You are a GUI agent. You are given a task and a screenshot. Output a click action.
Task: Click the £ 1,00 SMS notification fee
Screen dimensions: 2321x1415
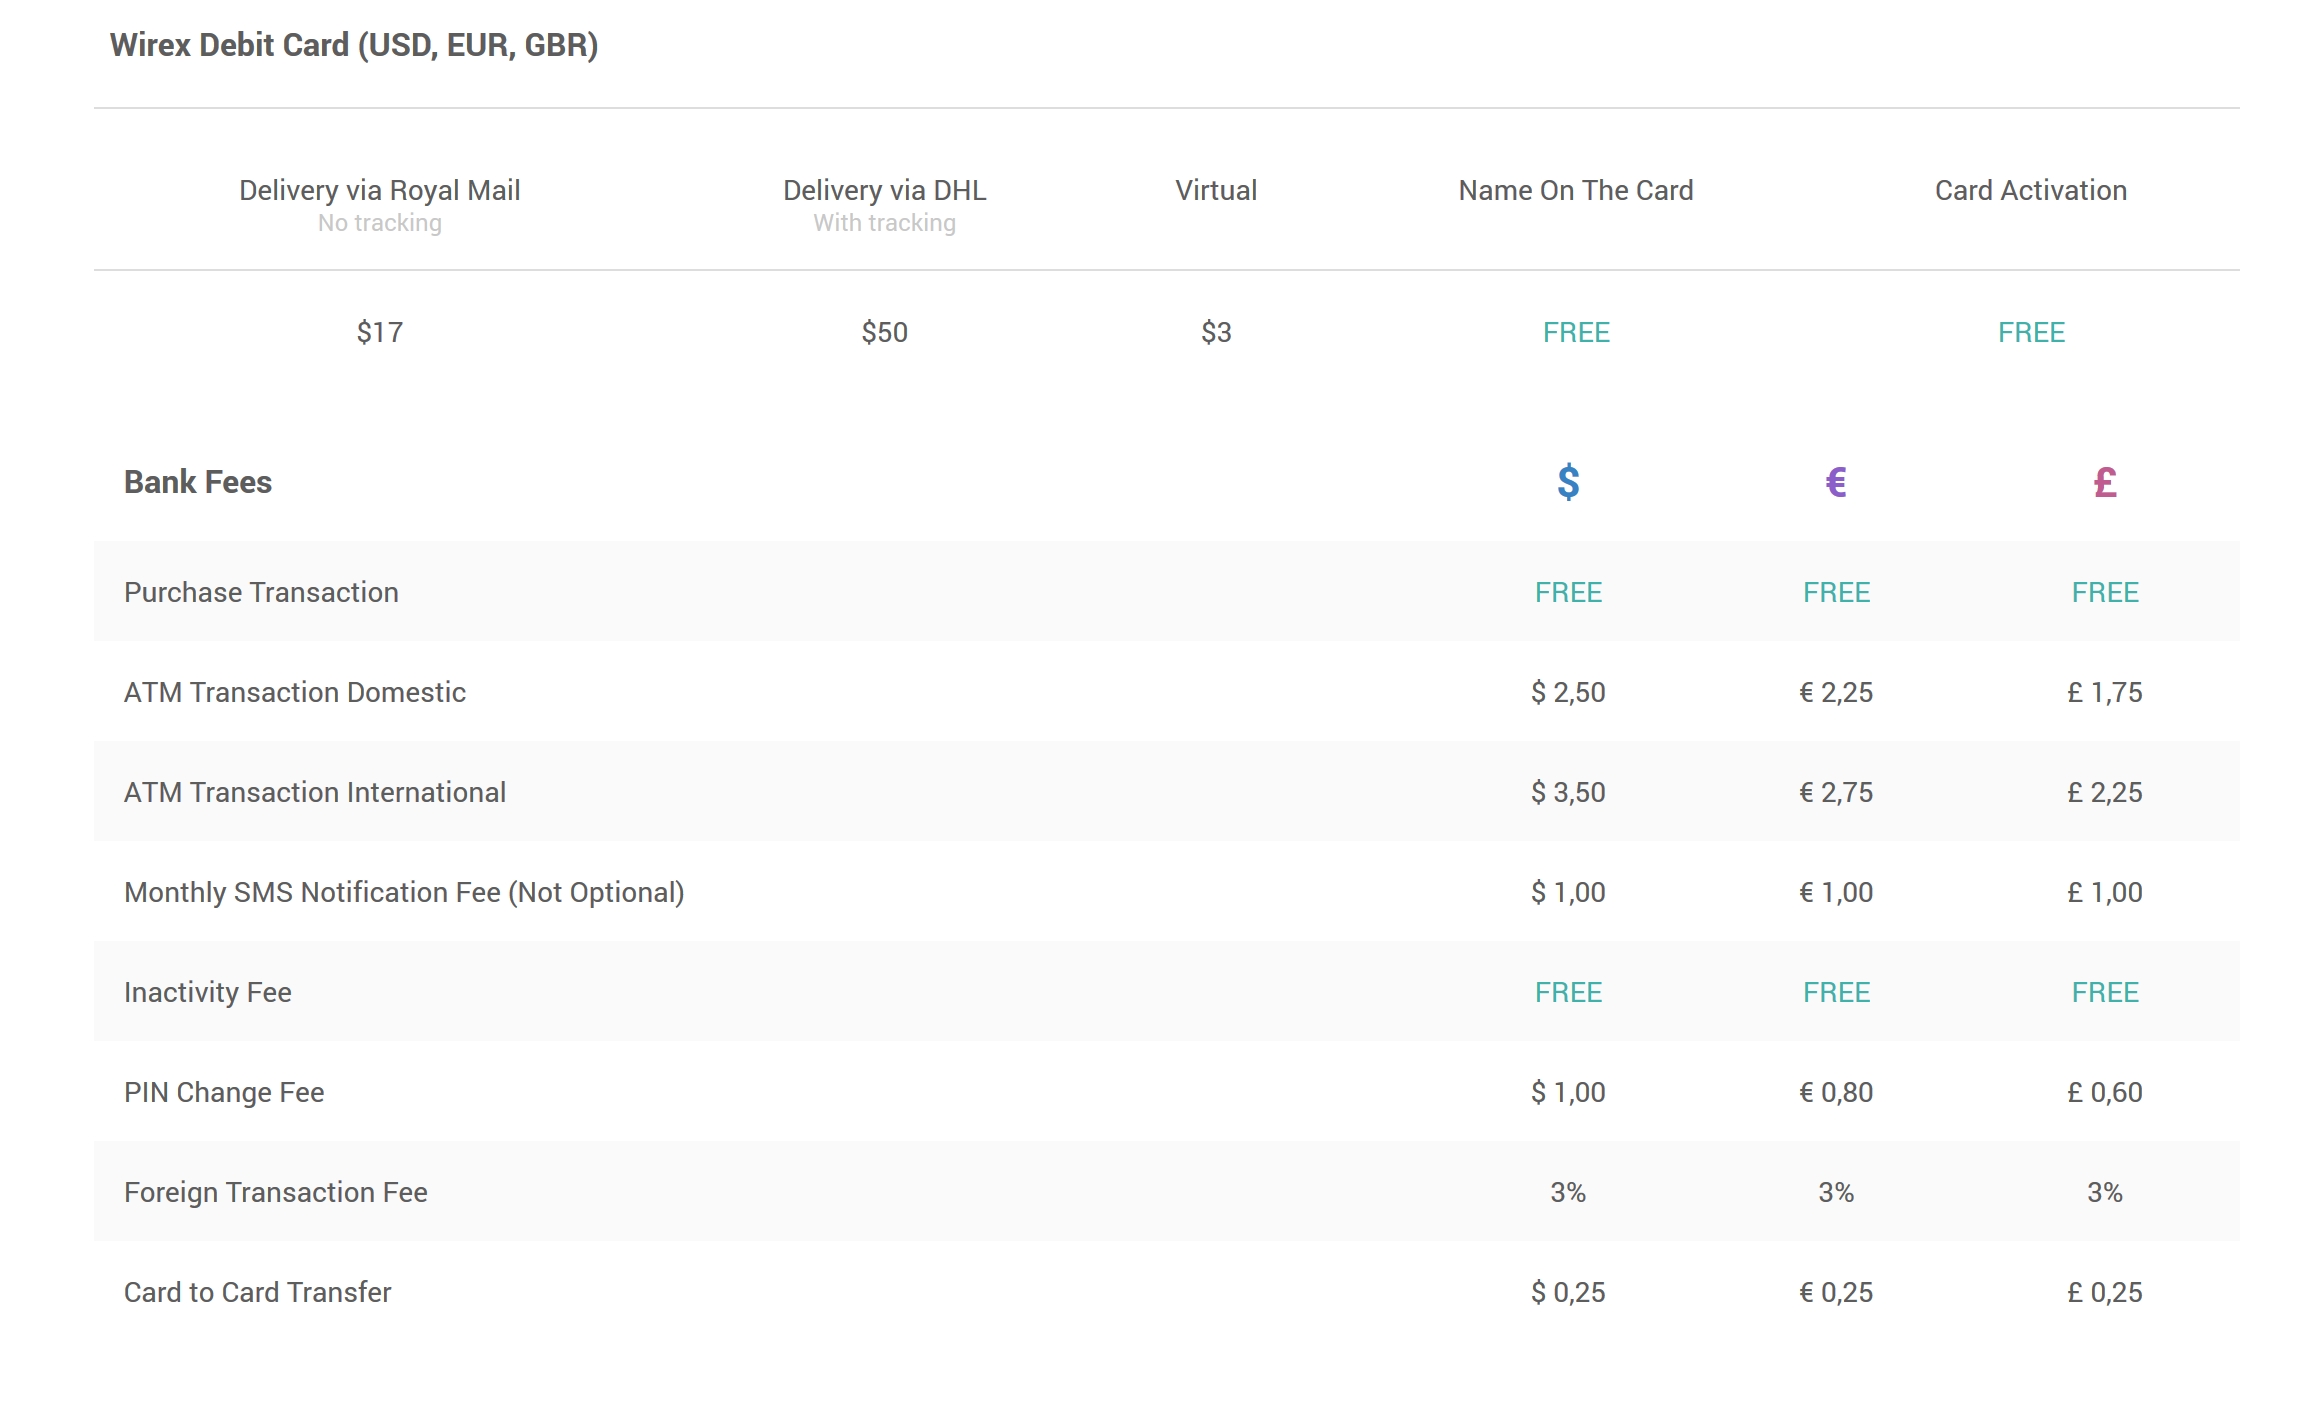[x=2105, y=892]
